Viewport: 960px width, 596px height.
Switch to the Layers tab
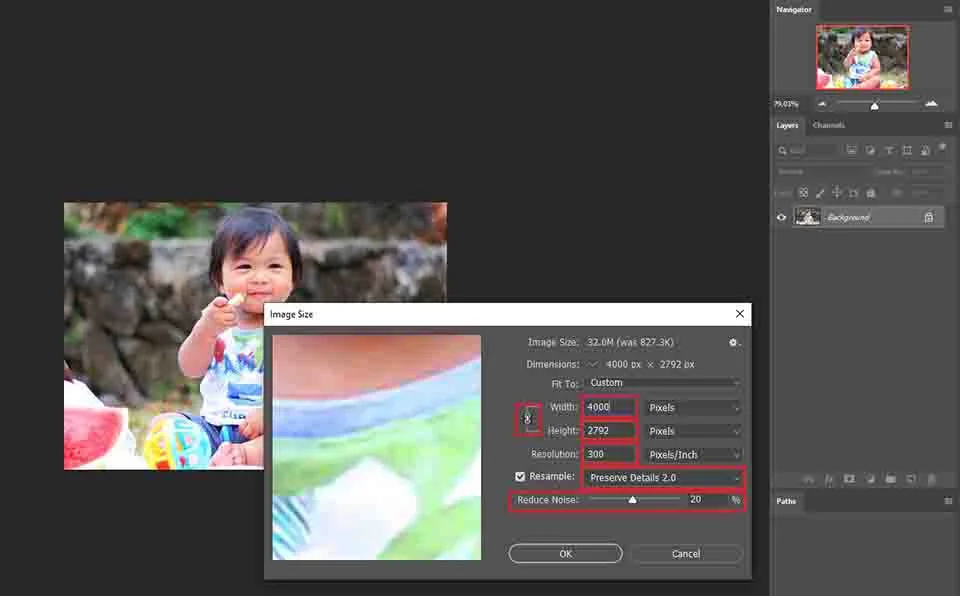[787, 125]
